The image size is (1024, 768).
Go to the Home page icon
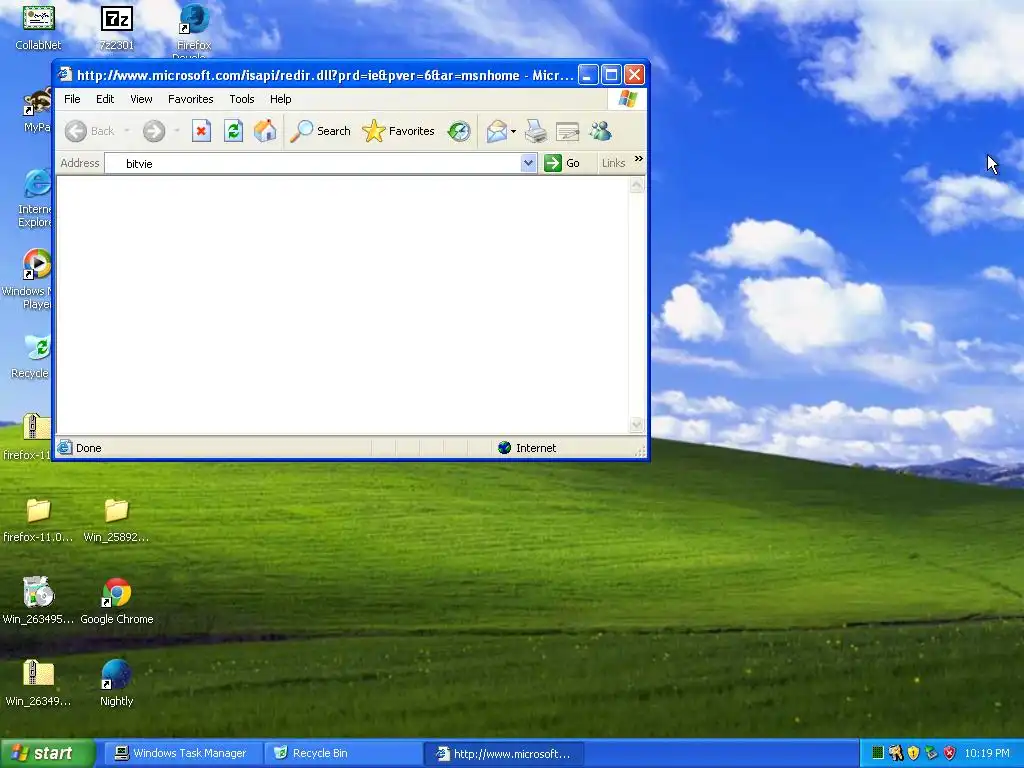pos(265,131)
